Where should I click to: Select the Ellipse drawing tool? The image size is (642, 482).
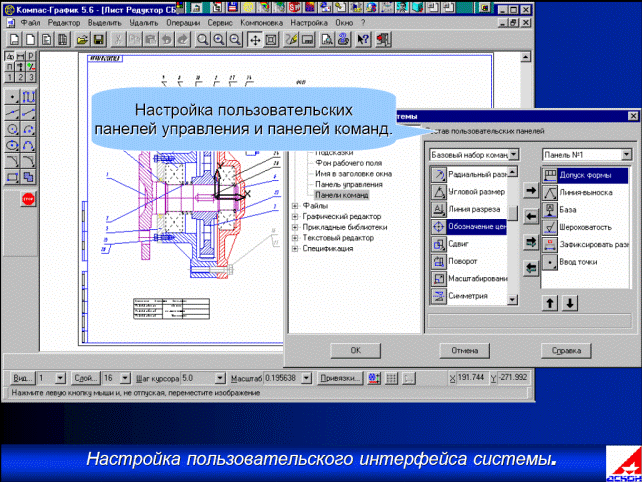[12, 145]
